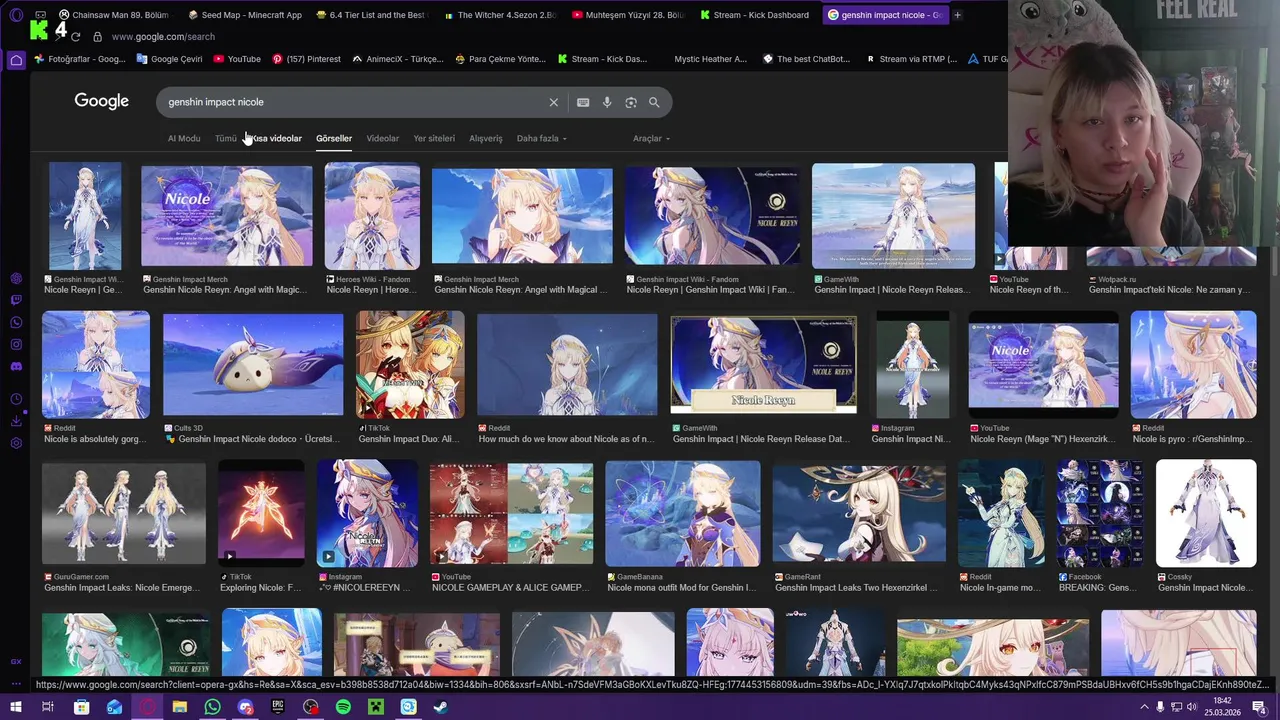Viewport: 1280px width, 720px height.
Task: Switch to Muhteşem Yüzyıl 28. Bölüm tab
Action: point(629,15)
